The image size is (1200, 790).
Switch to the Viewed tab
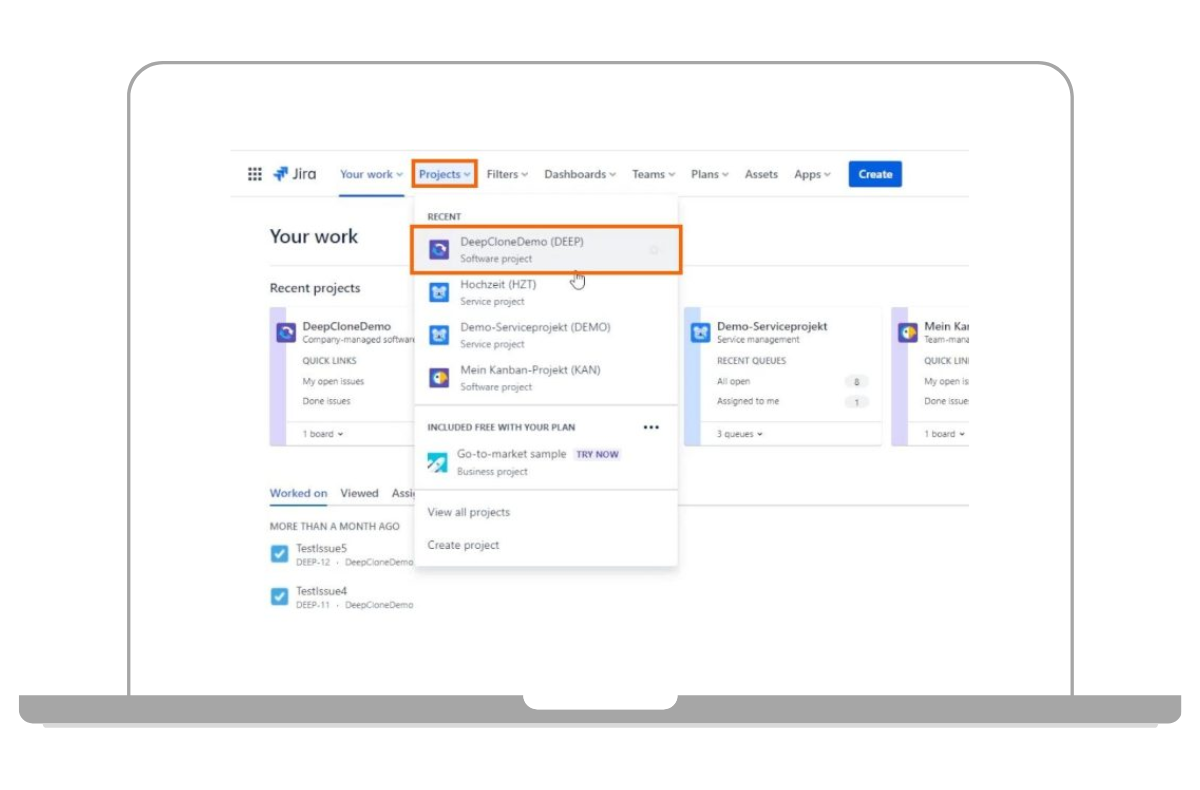[x=359, y=493]
